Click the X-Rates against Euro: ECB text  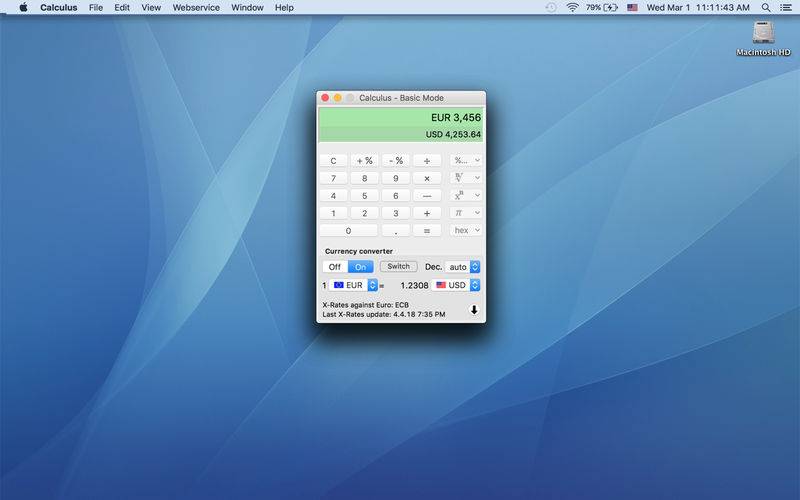point(365,305)
